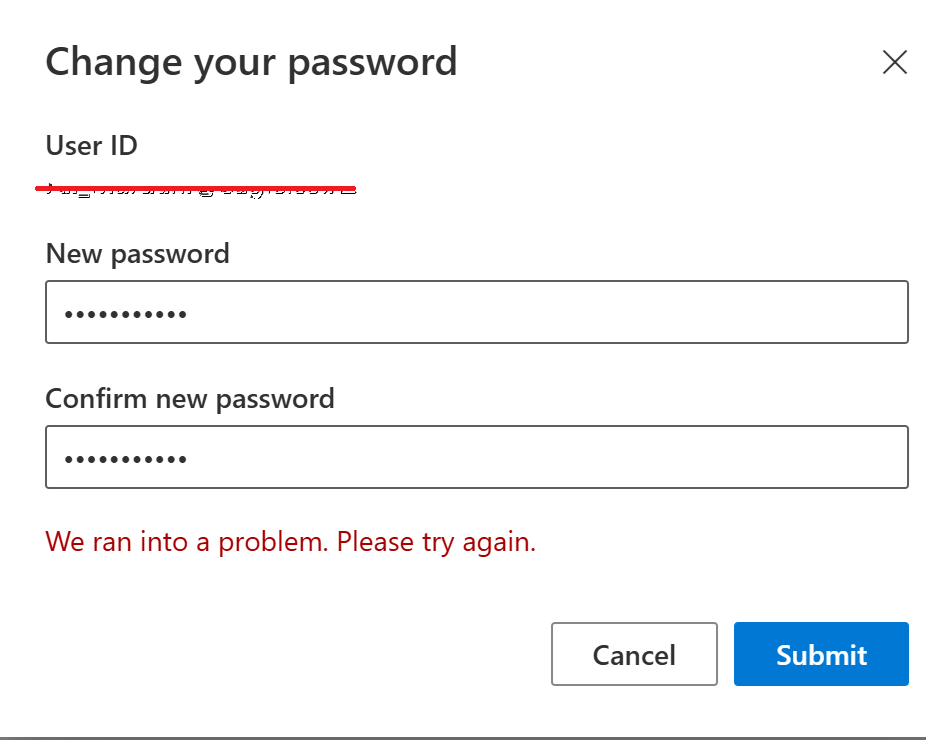926x740 pixels.
Task: Click the red problem warning line
Action: click(290, 541)
